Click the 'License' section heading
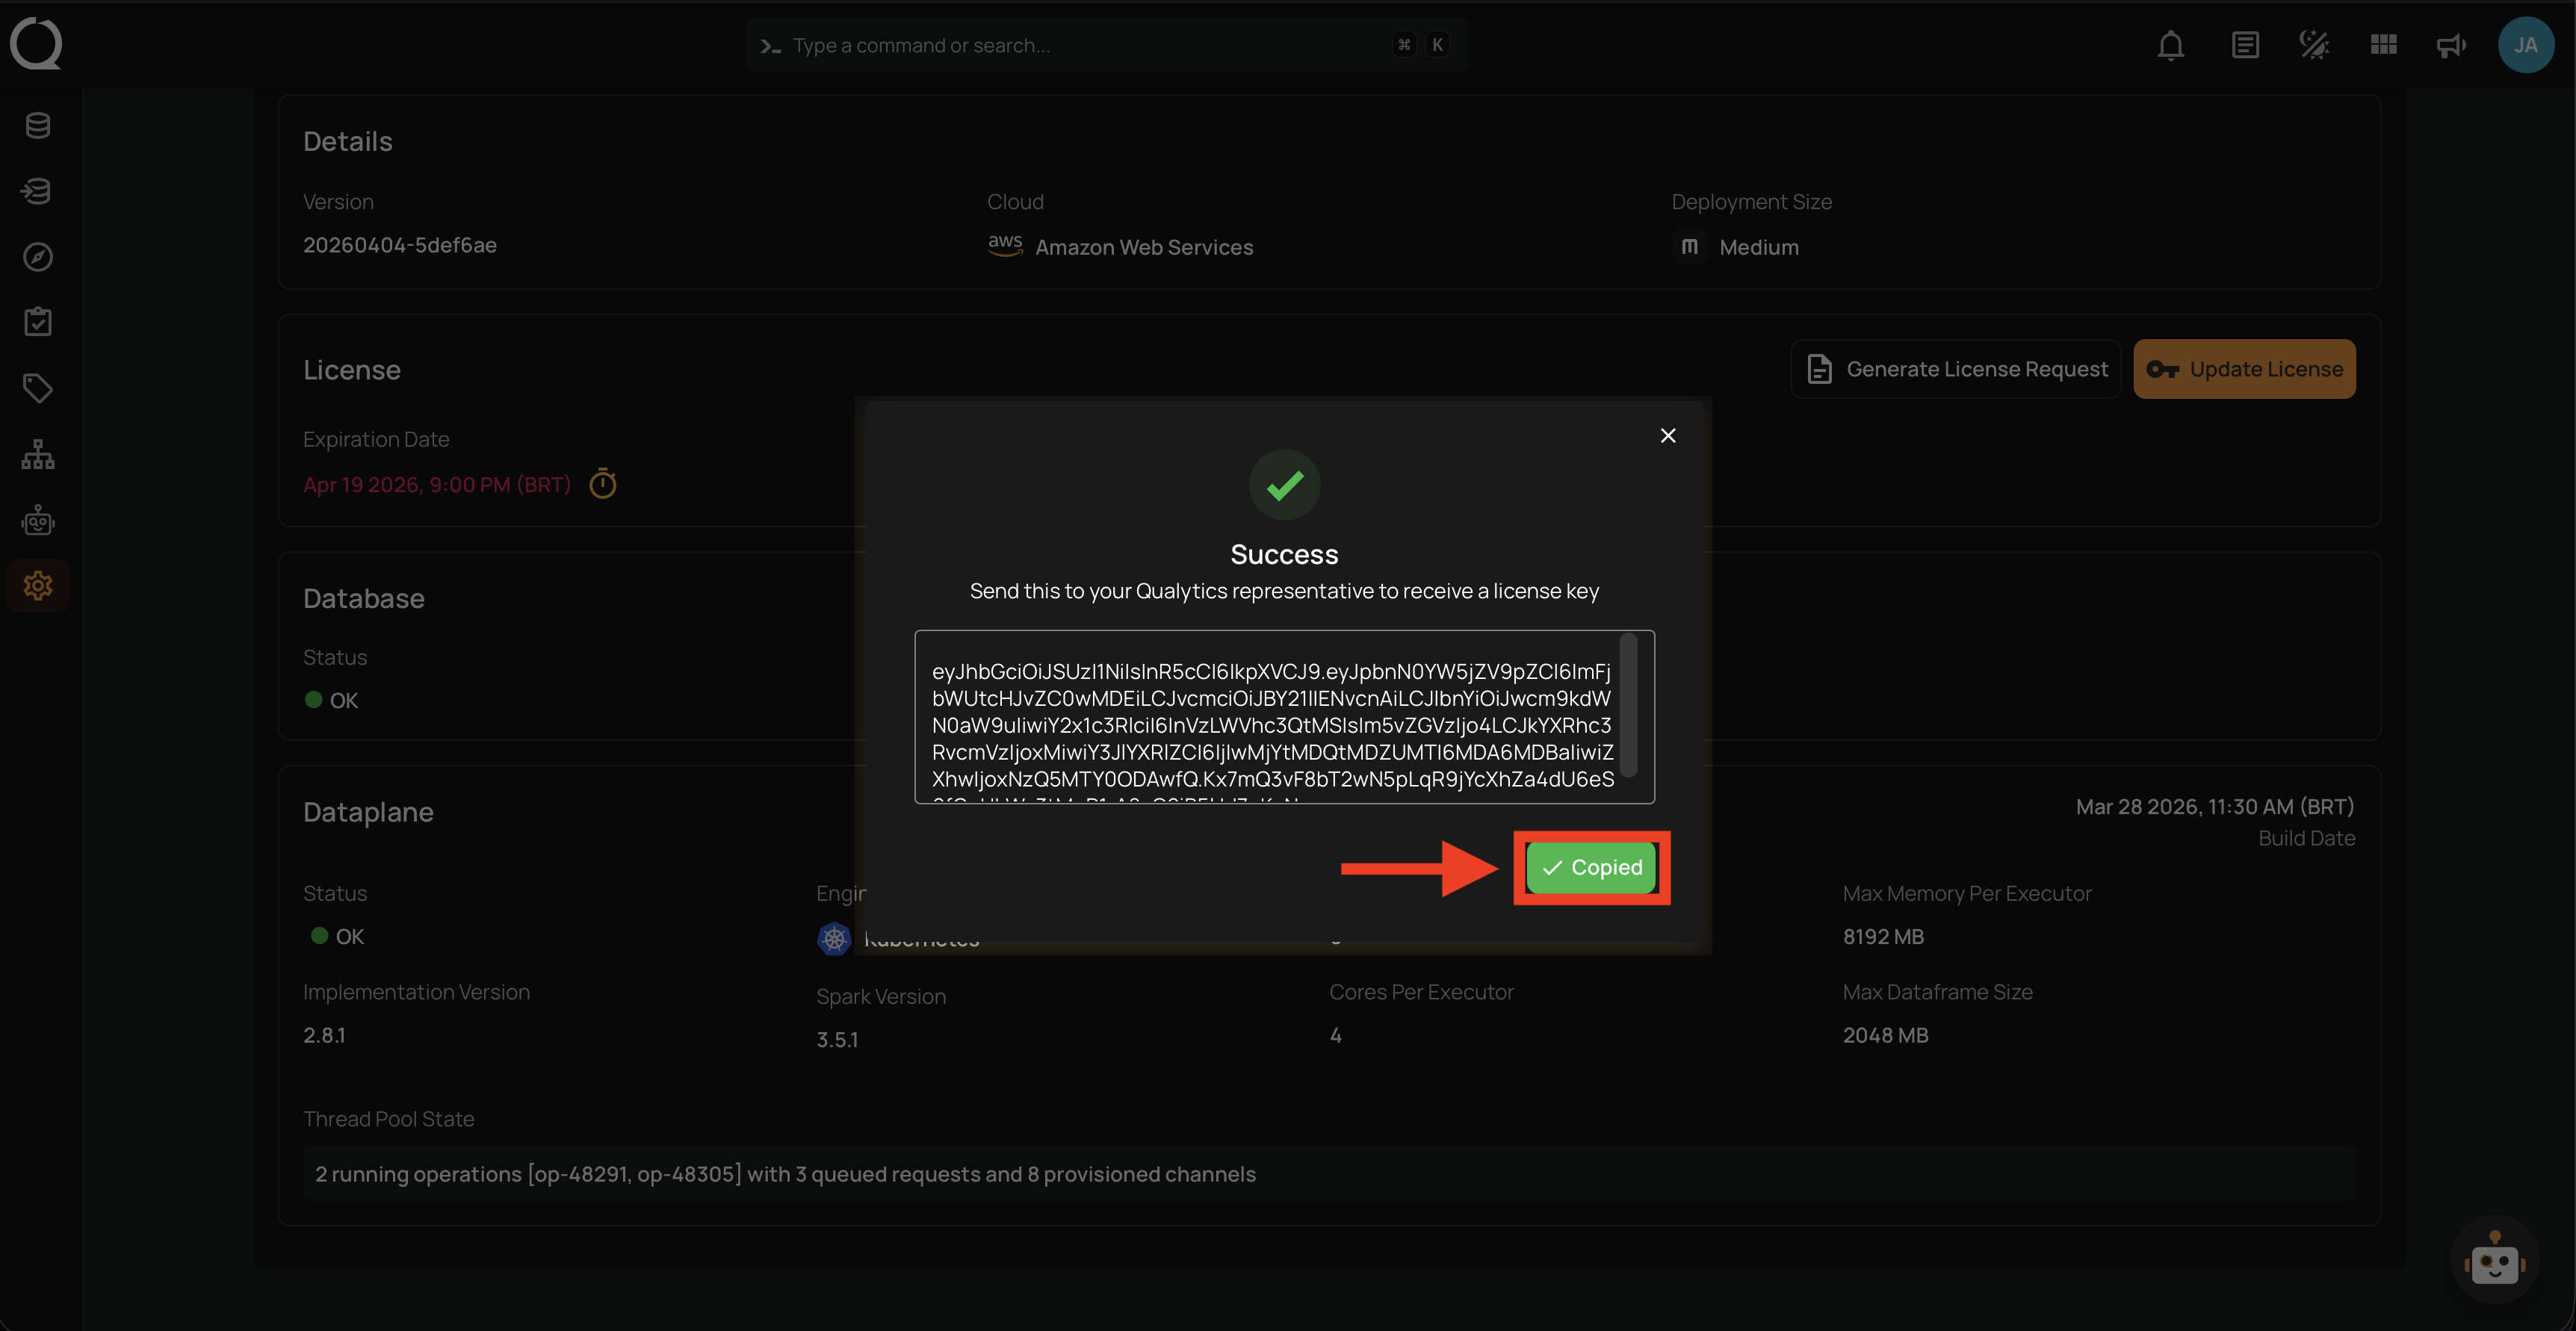The width and height of the screenshot is (2576, 1331). click(352, 370)
